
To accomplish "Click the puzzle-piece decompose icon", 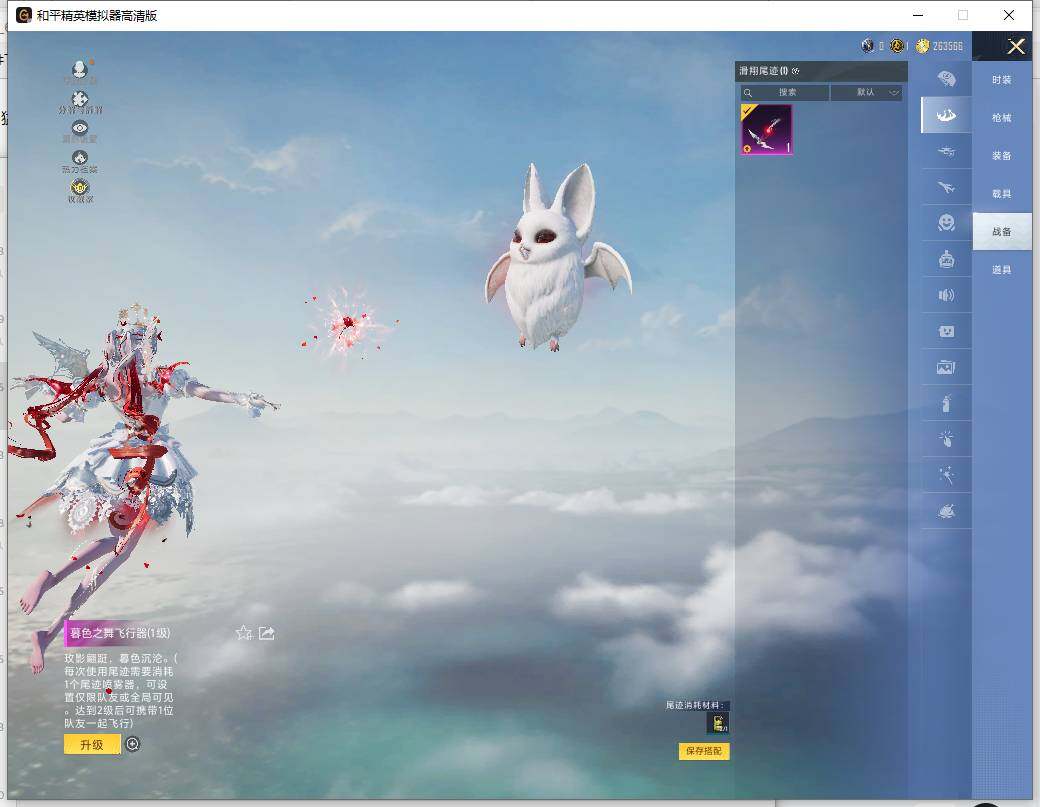I will click(x=80, y=99).
